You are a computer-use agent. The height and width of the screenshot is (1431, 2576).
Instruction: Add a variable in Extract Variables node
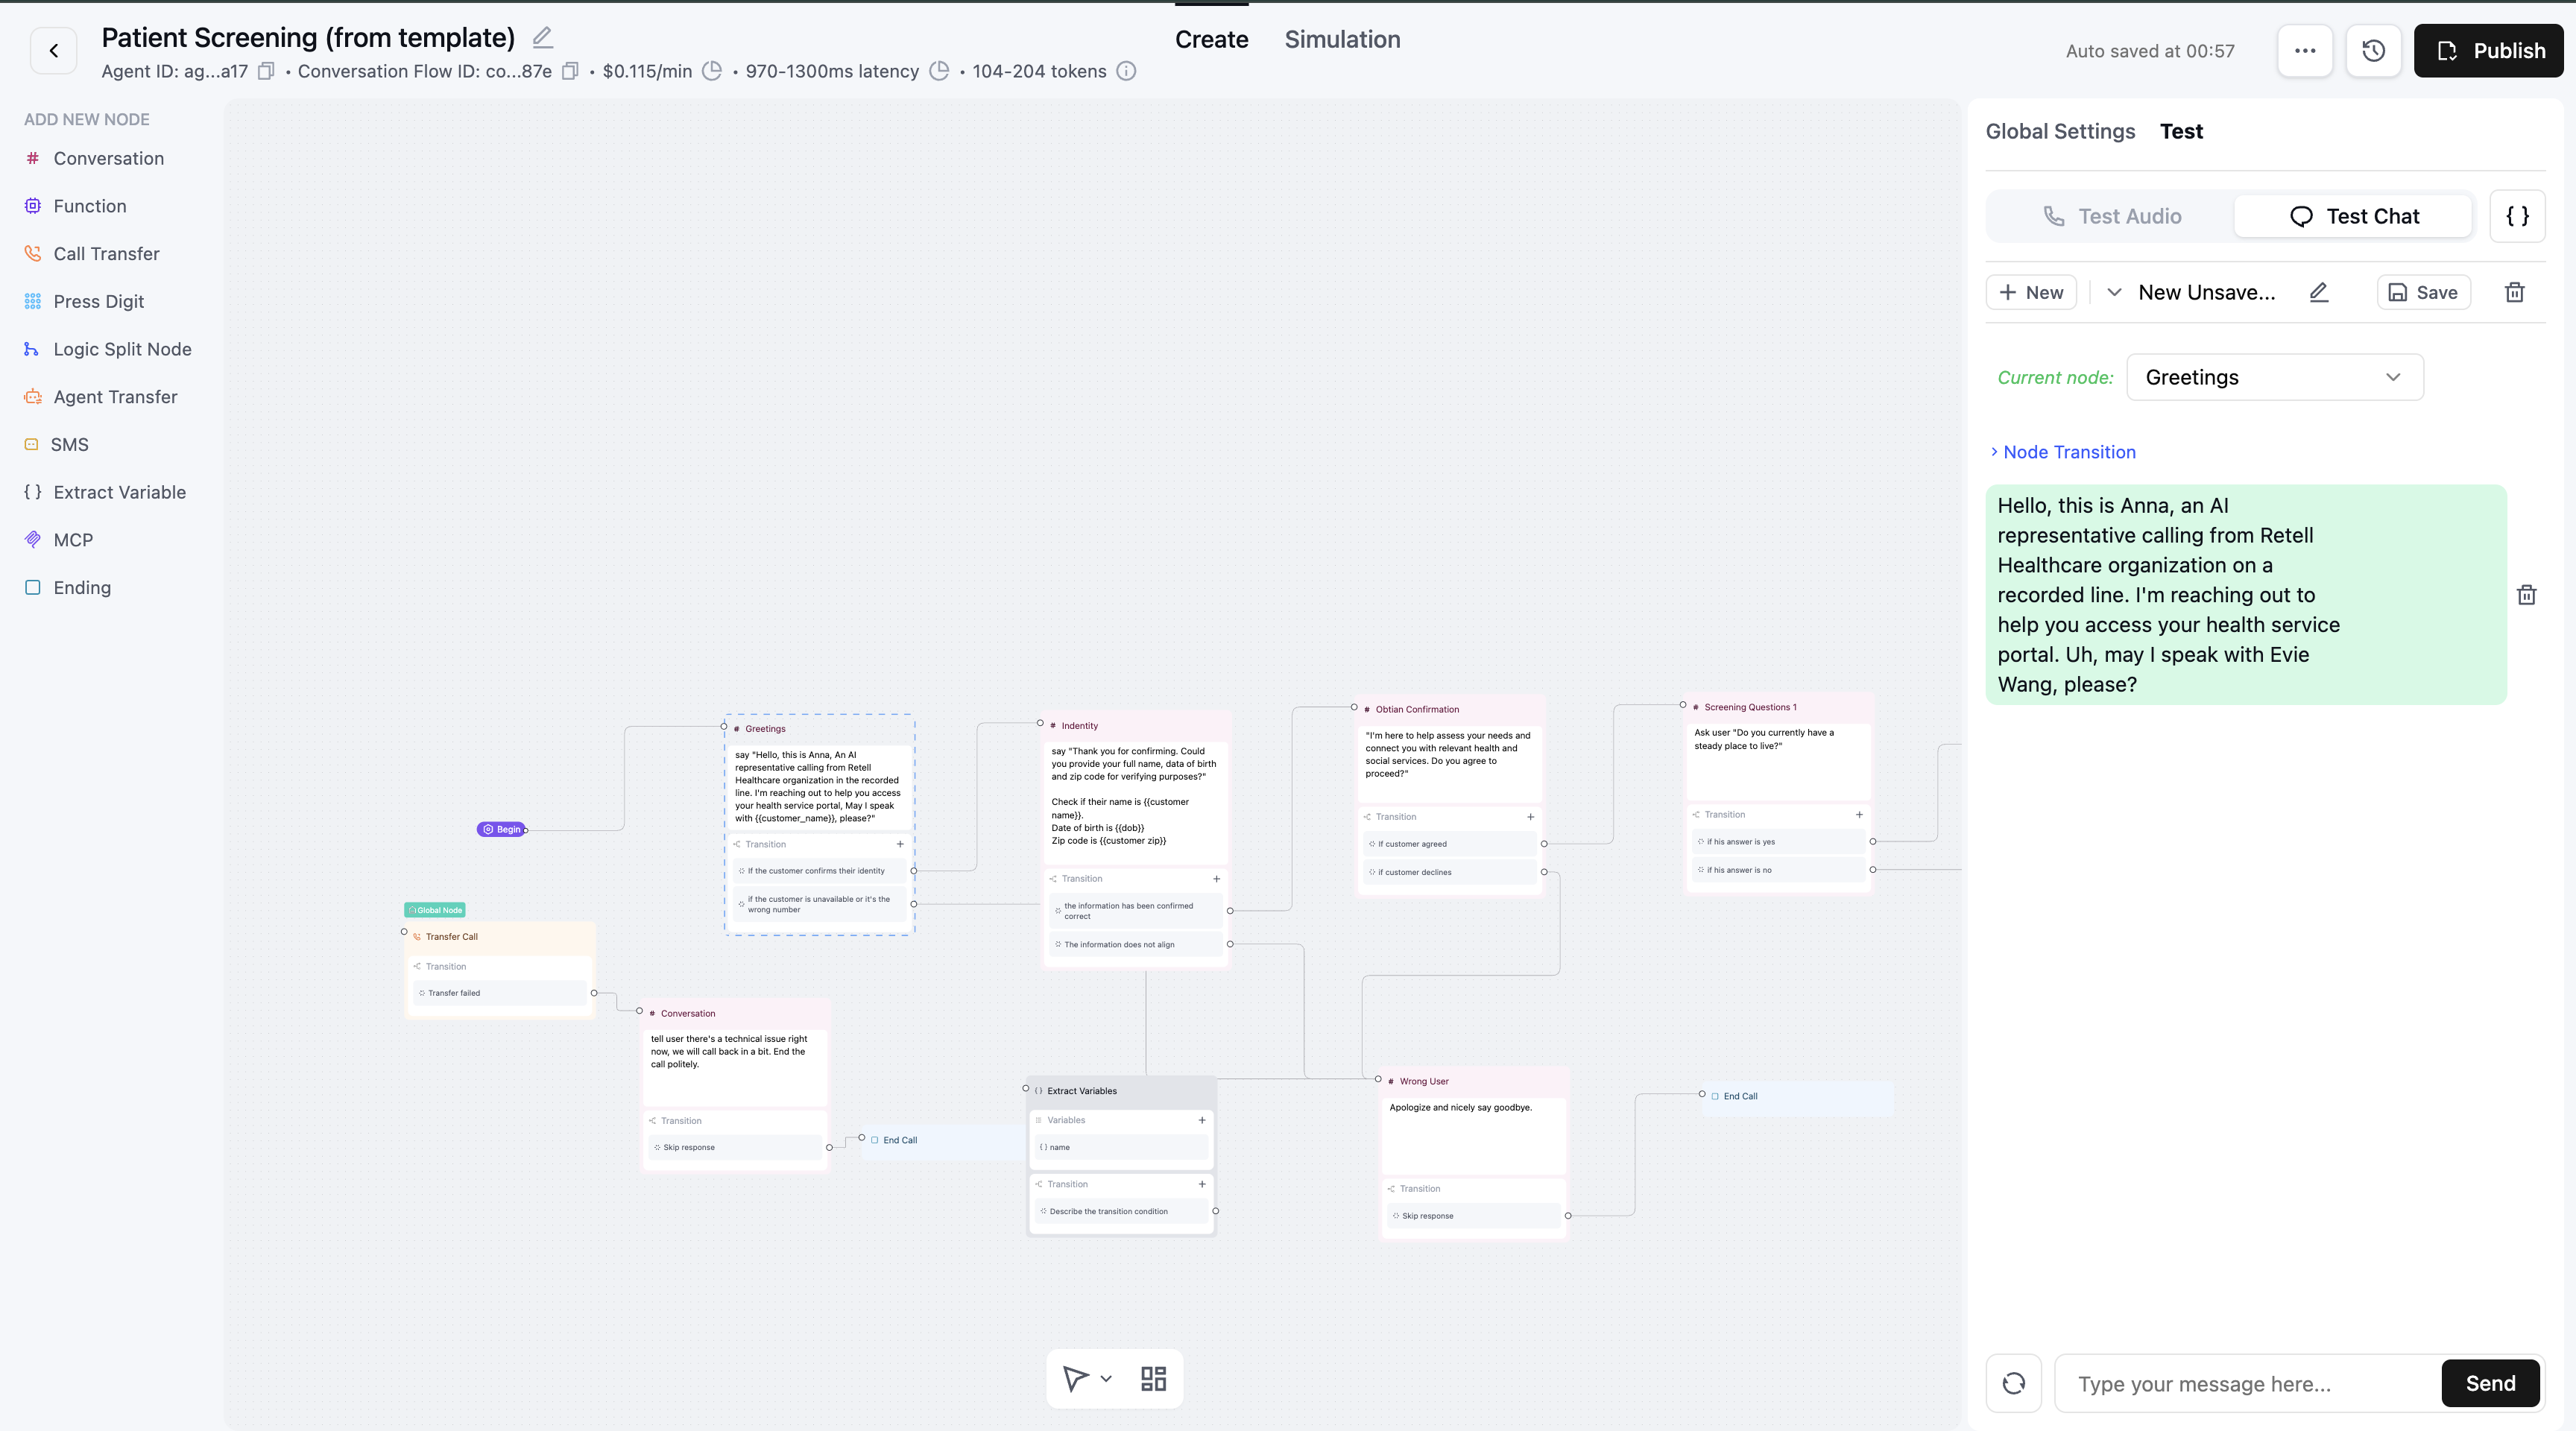coord(1201,1120)
